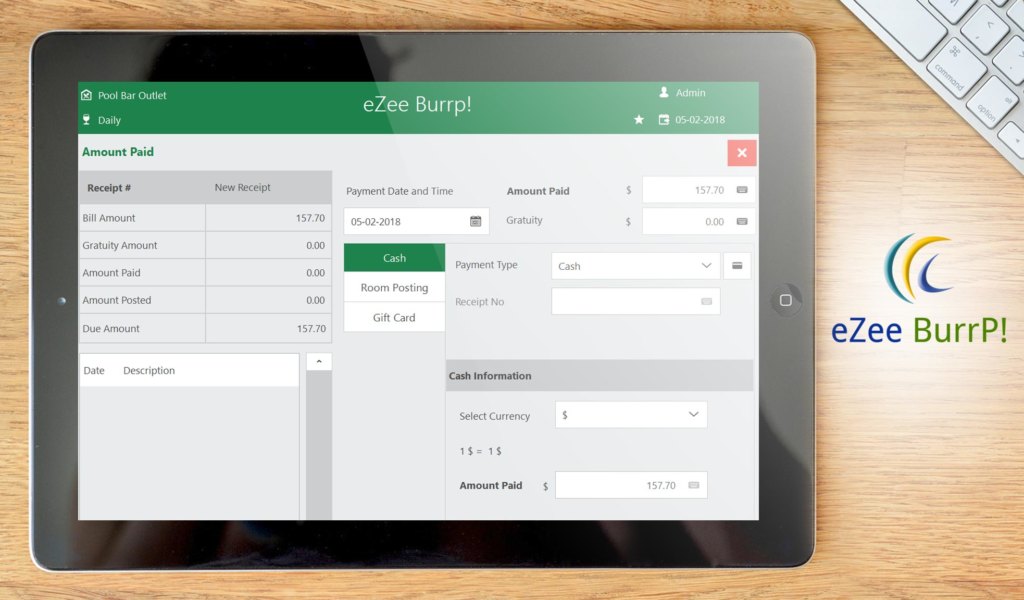Click the header calendar icon beside 05-02-2018
The image size is (1024, 600).
(x=664, y=120)
